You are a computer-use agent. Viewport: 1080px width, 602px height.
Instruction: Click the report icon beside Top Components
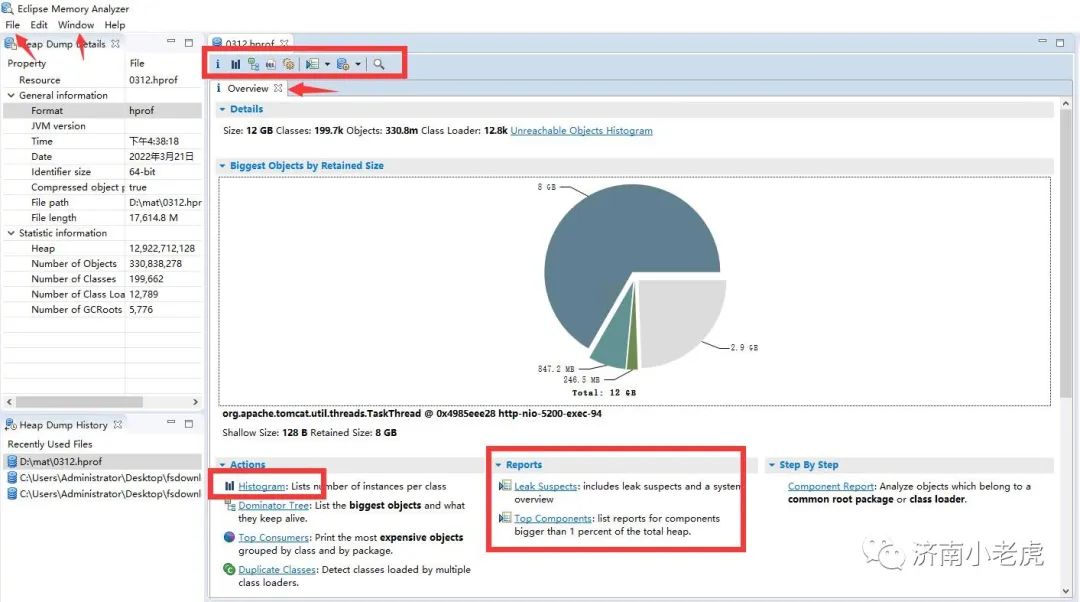coord(505,518)
